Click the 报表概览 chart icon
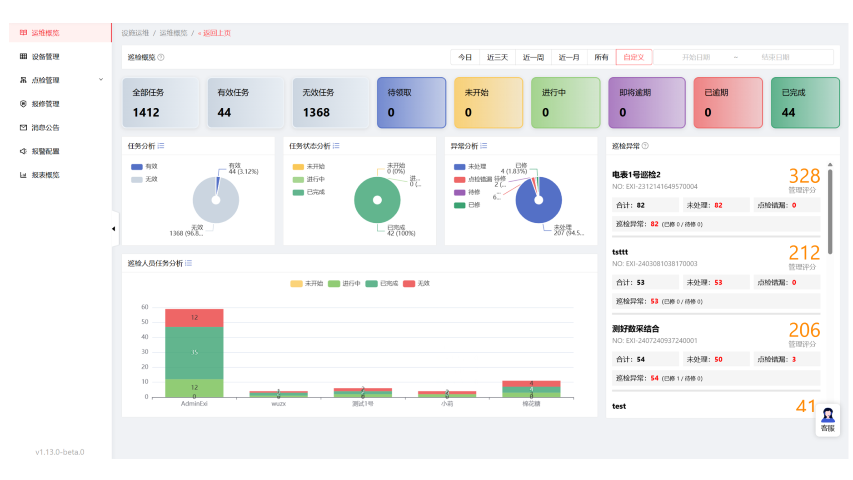This screenshot has height=480, width=853. pos(23,174)
